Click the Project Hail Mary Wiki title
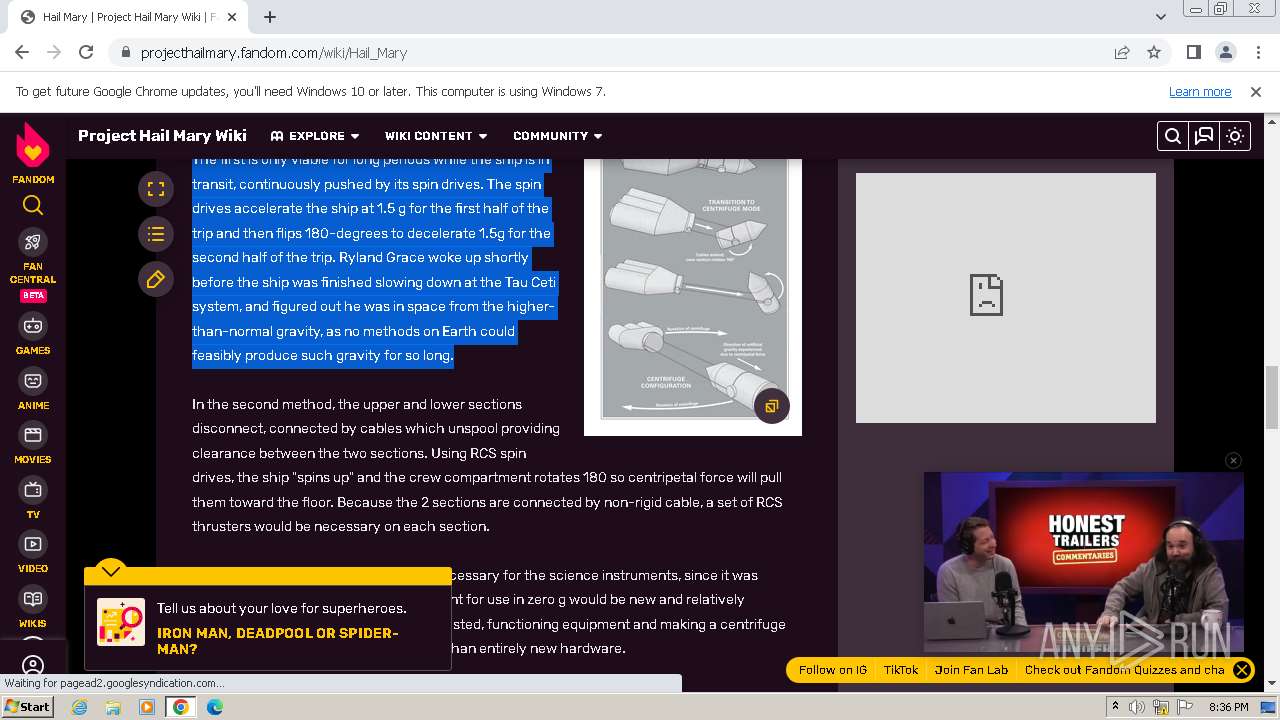Screen dimensions: 1280x720 click(x=162, y=136)
